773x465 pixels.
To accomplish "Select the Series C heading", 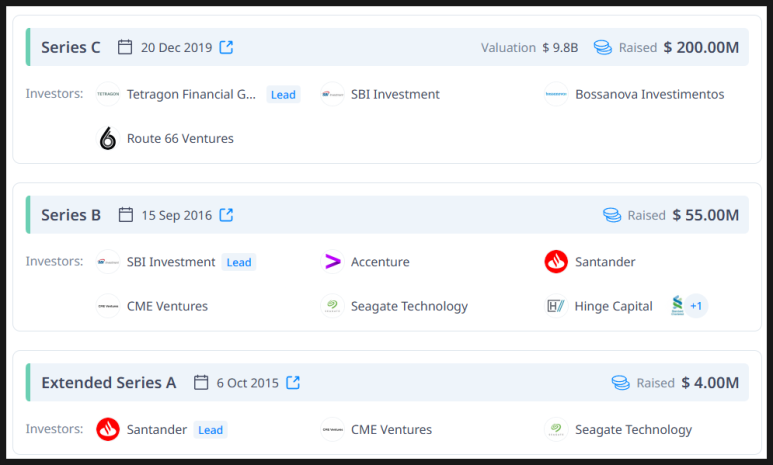I will click(x=70, y=47).
